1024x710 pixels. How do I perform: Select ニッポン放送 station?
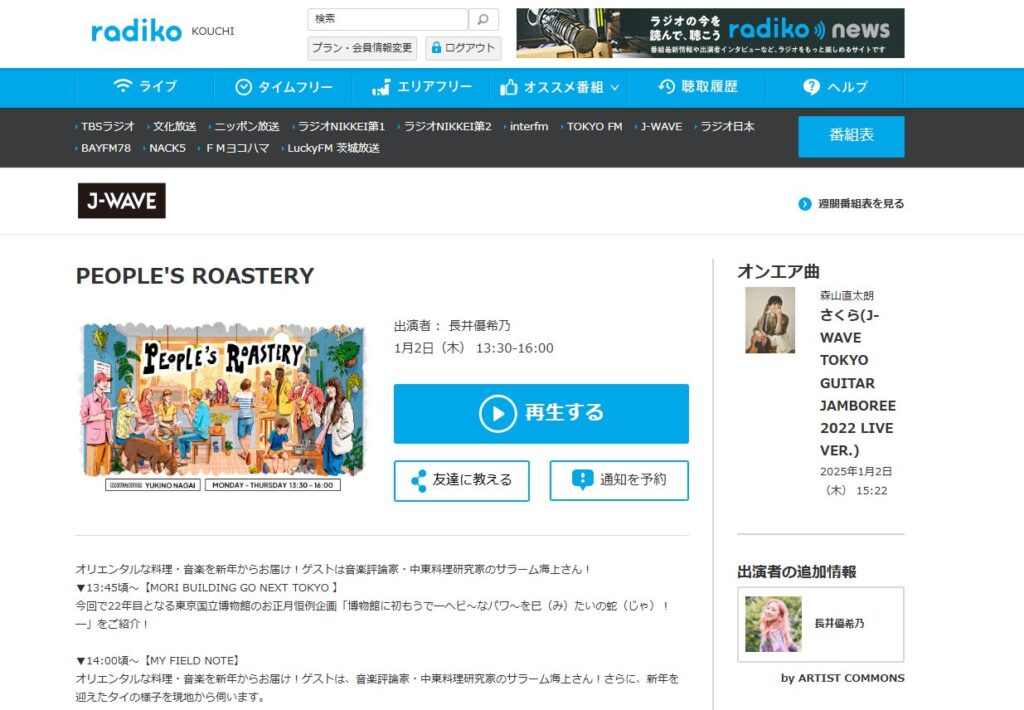[x=245, y=127]
